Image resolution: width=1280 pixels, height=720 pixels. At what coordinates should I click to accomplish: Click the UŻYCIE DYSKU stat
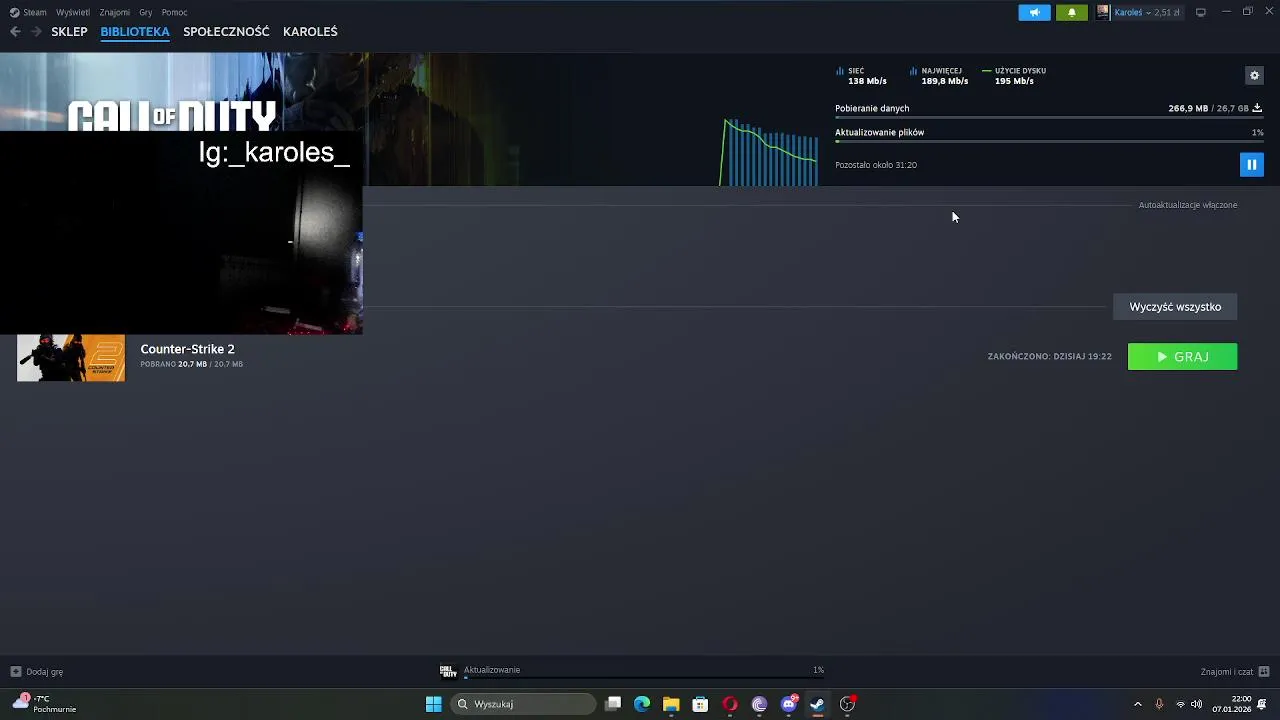(1014, 76)
